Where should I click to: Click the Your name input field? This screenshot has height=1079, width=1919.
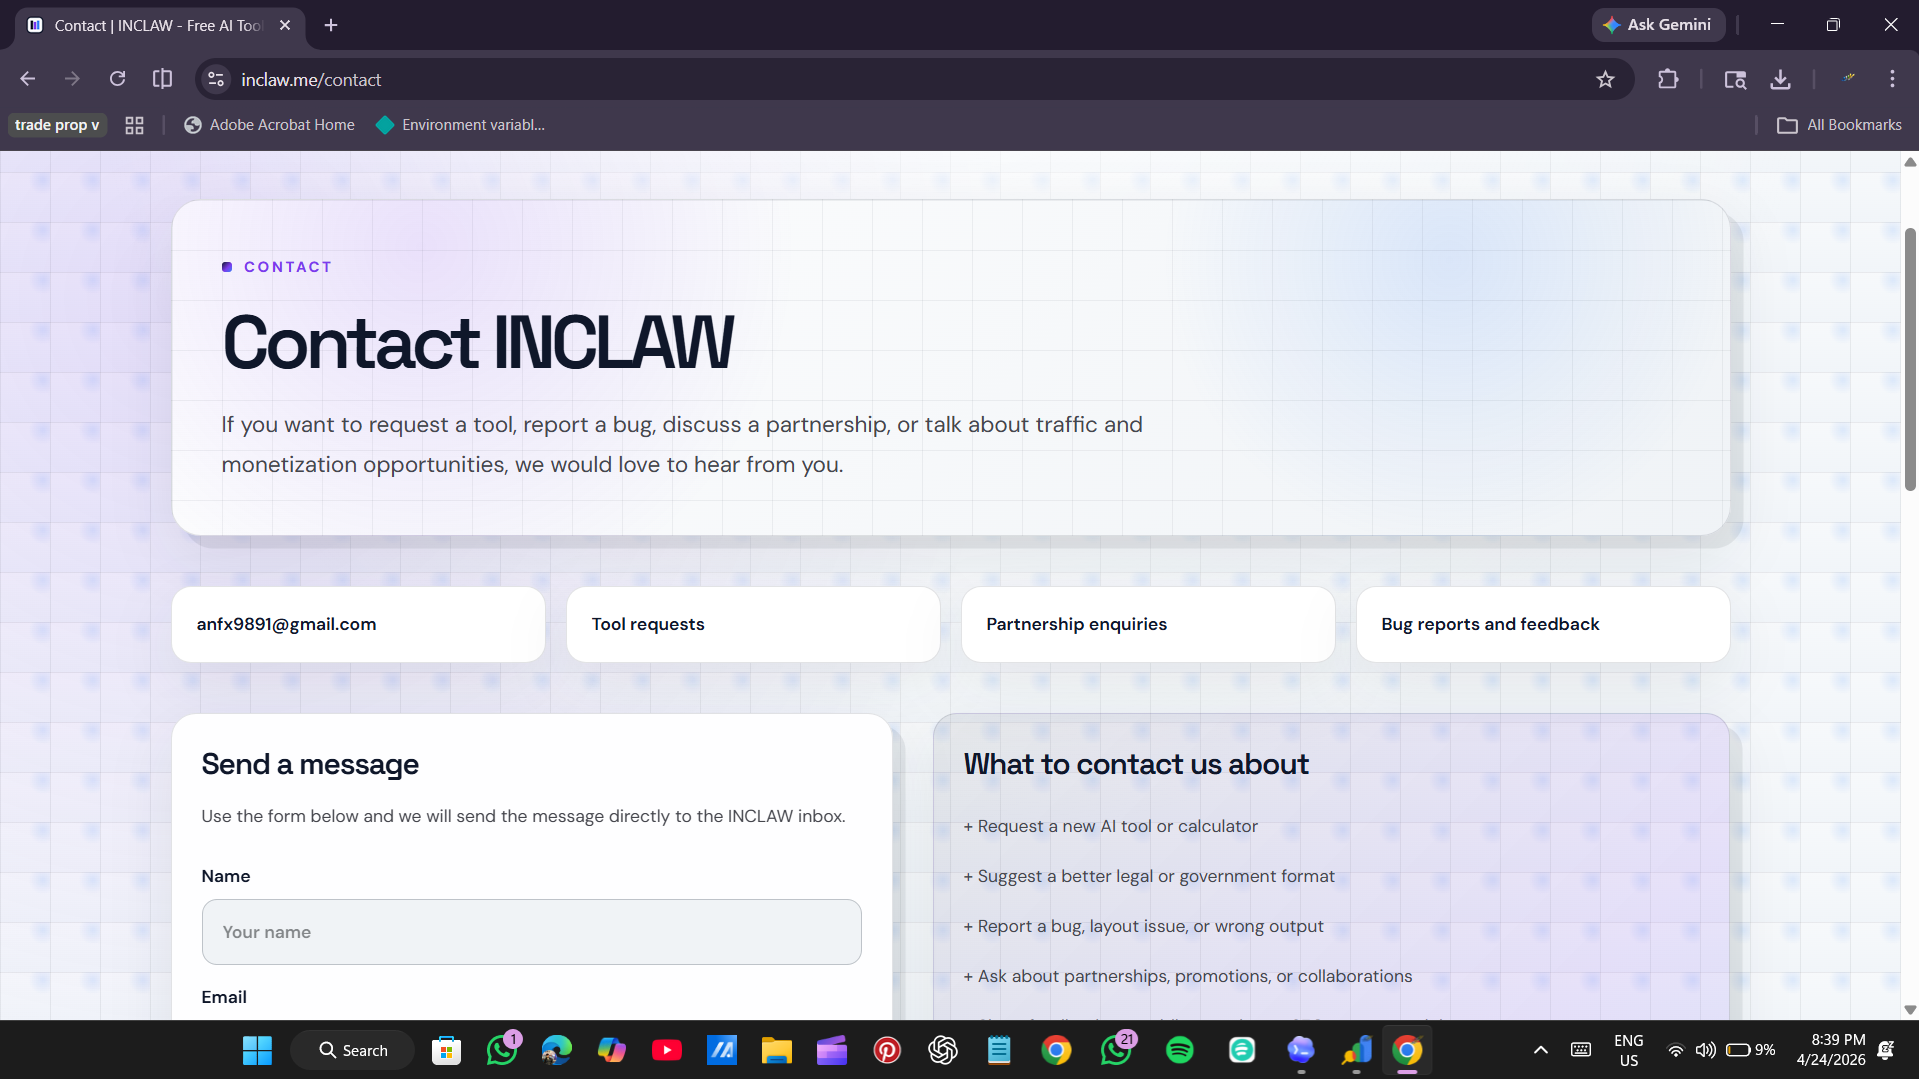(x=531, y=932)
